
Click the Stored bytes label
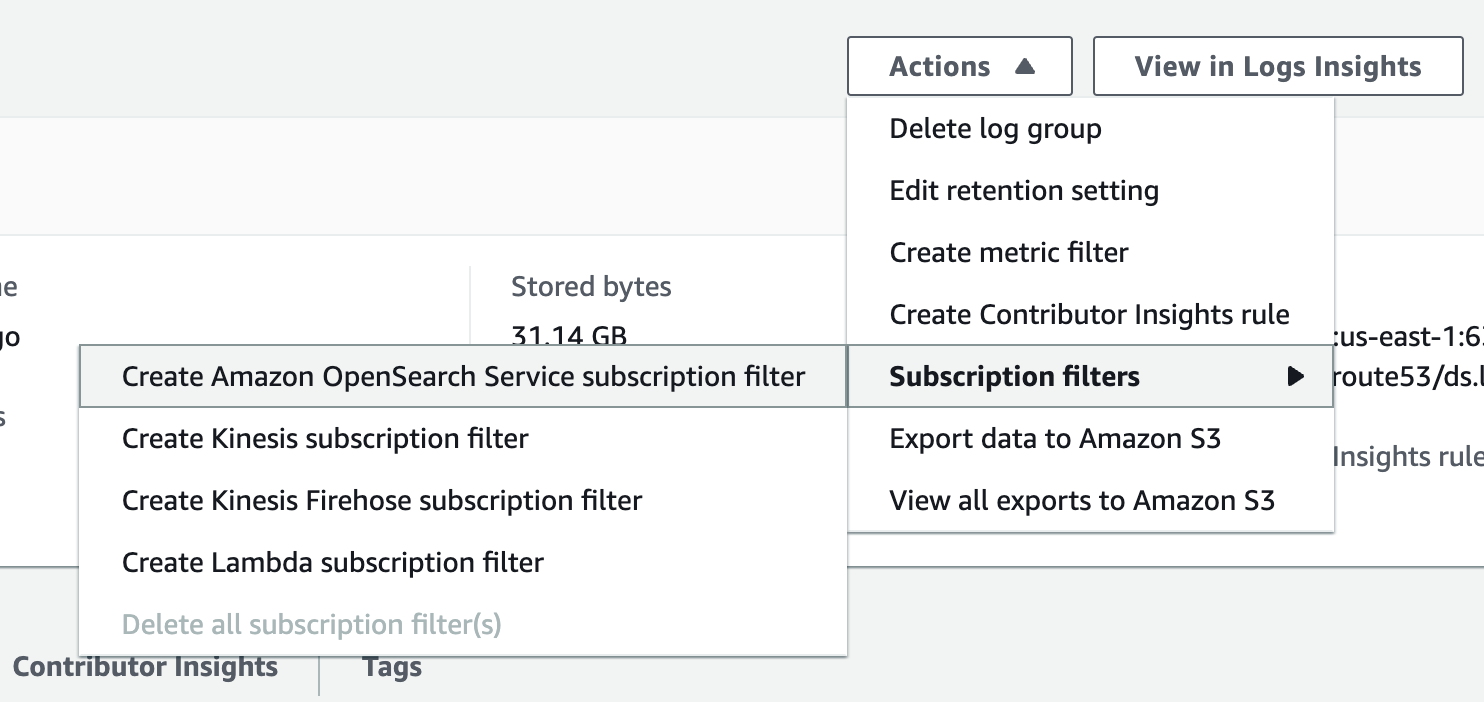tap(591, 287)
